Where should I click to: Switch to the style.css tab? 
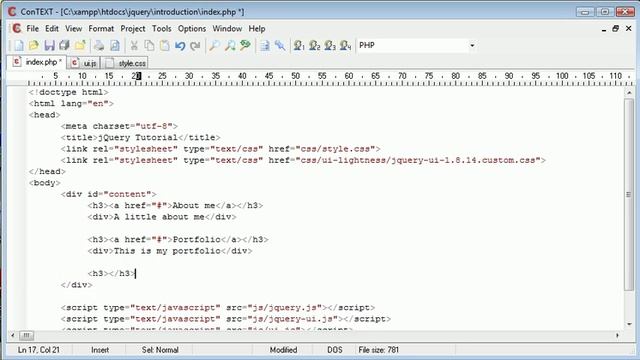pyautogui.click(x=125, y=63)
